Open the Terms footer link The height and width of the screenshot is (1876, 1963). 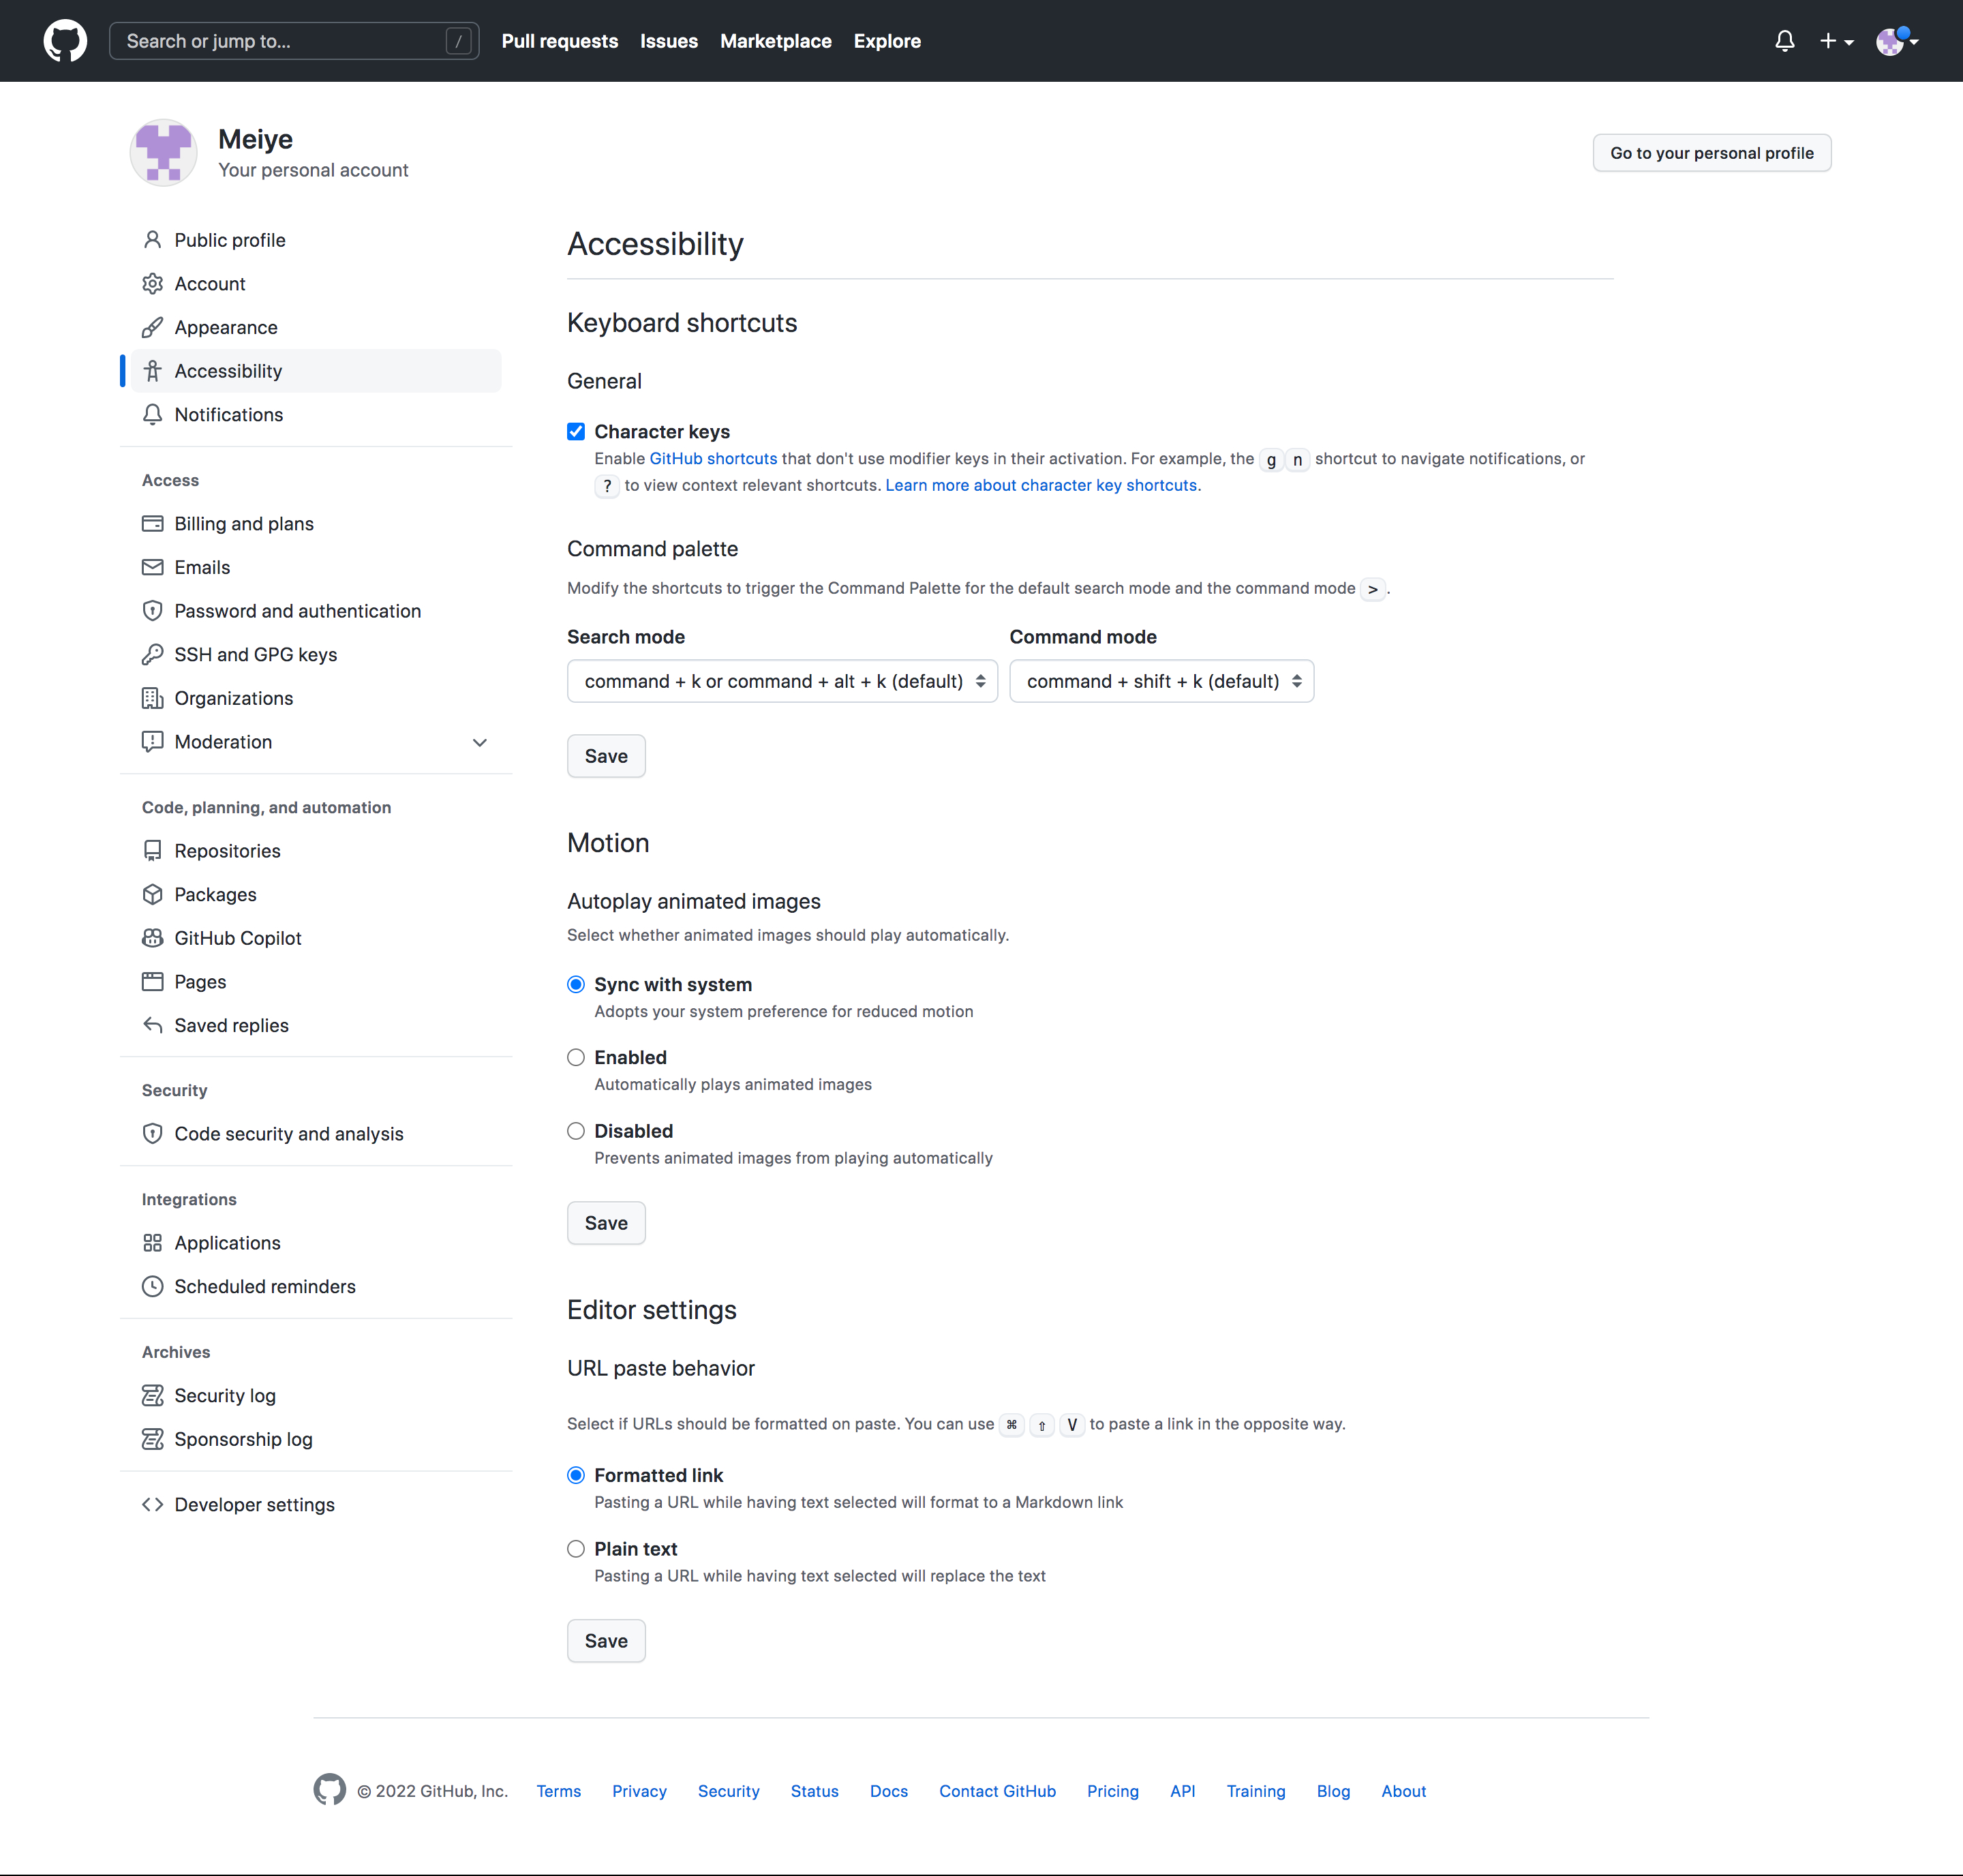pyautogui.click(x=558, y=1791)
